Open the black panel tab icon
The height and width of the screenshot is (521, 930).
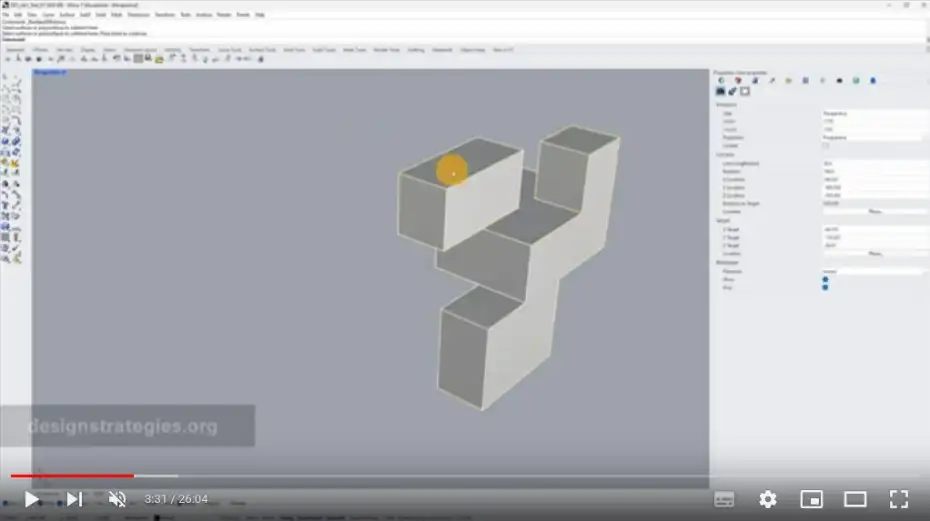(x=839, y=81)
